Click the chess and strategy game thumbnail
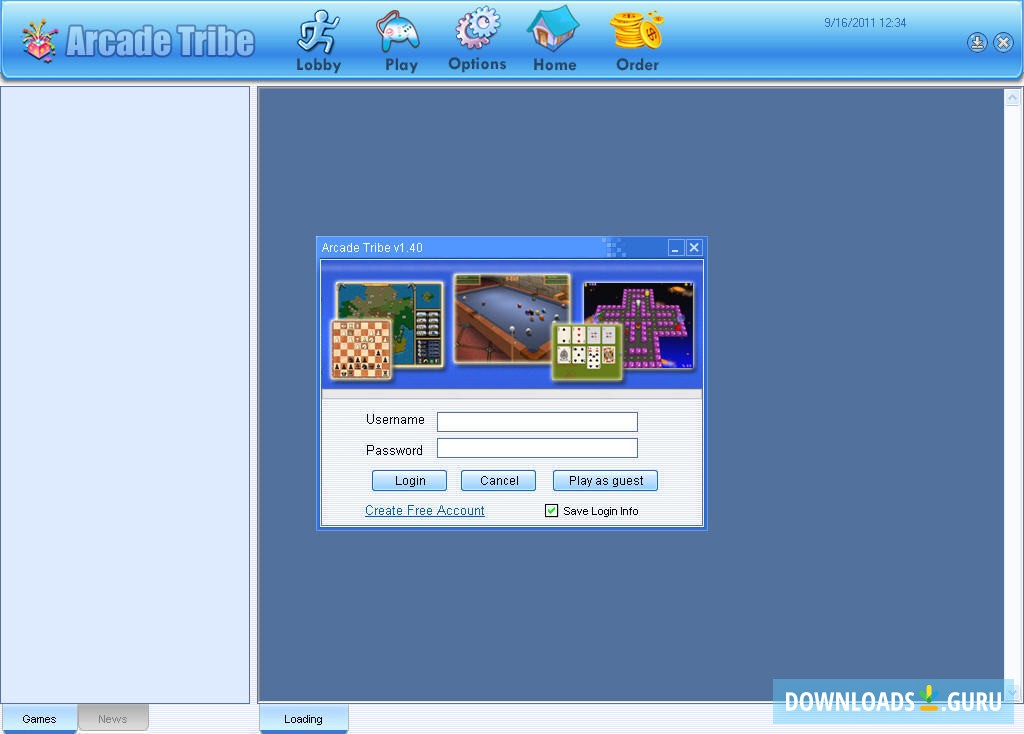 coord(387,330)
